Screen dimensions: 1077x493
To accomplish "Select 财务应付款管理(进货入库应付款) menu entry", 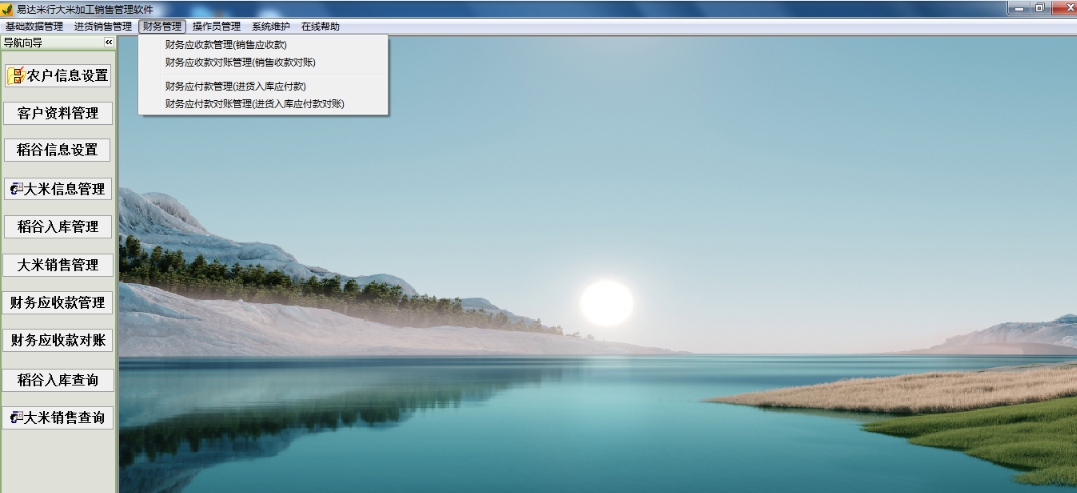I will (263, 87).
